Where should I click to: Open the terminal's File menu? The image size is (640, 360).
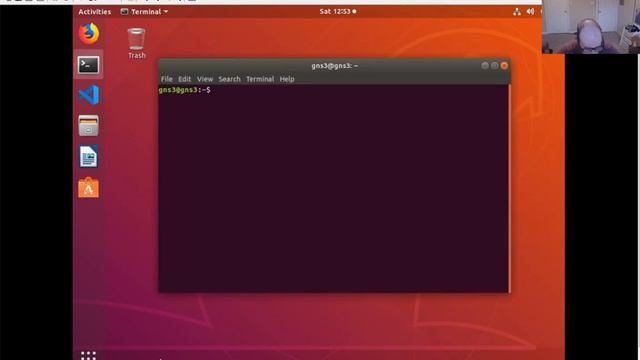coord(167,79)
